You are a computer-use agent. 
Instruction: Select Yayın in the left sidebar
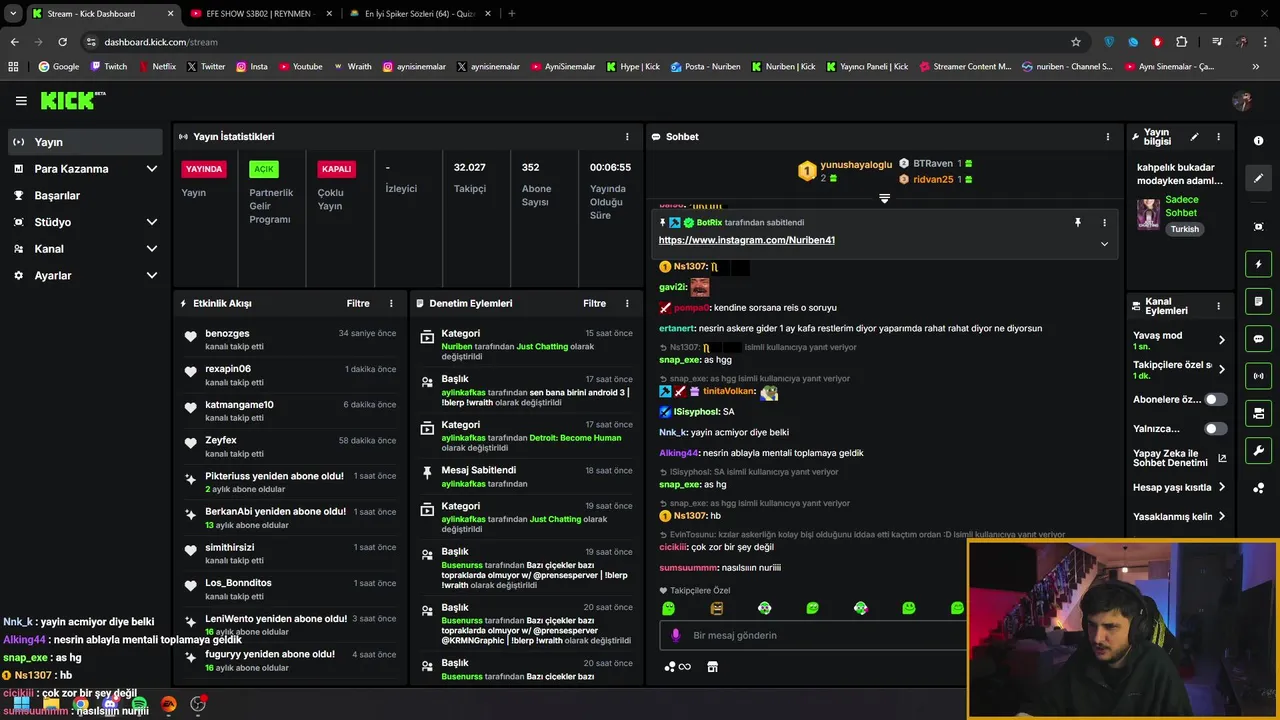[x=85, y=142]
